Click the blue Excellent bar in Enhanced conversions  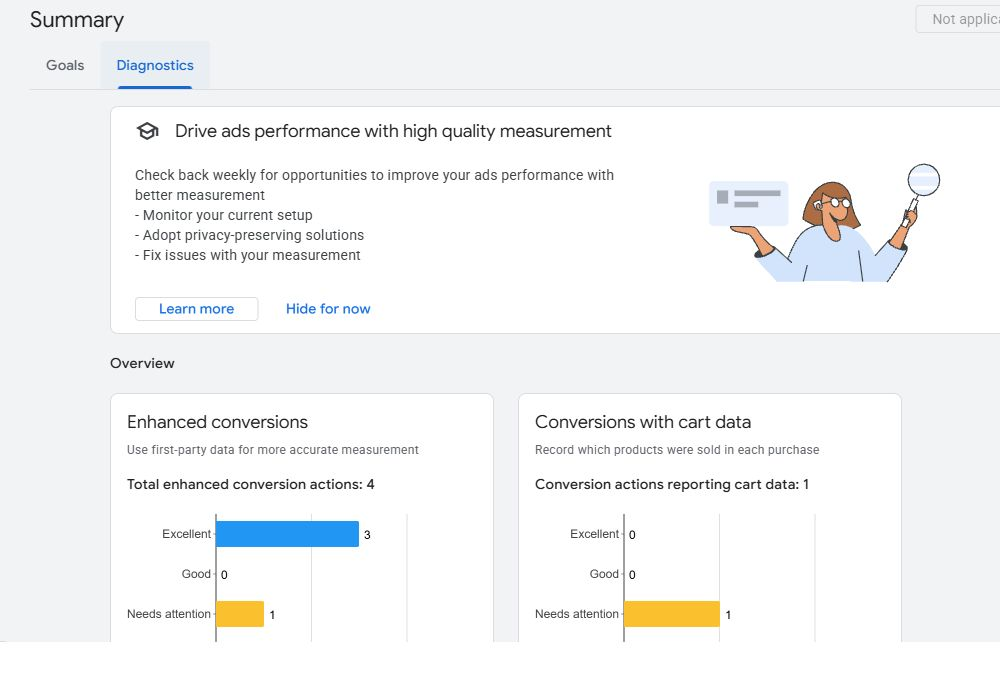(x=288, y=534)
